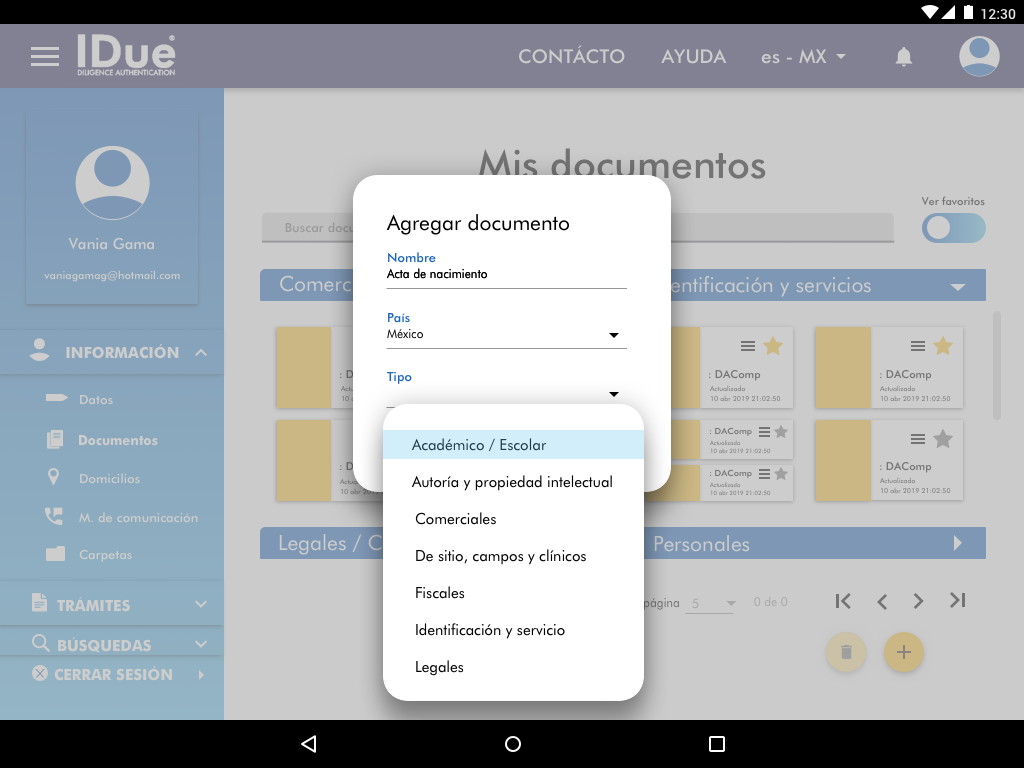Click the next page chevron

[x=918, y=601]
